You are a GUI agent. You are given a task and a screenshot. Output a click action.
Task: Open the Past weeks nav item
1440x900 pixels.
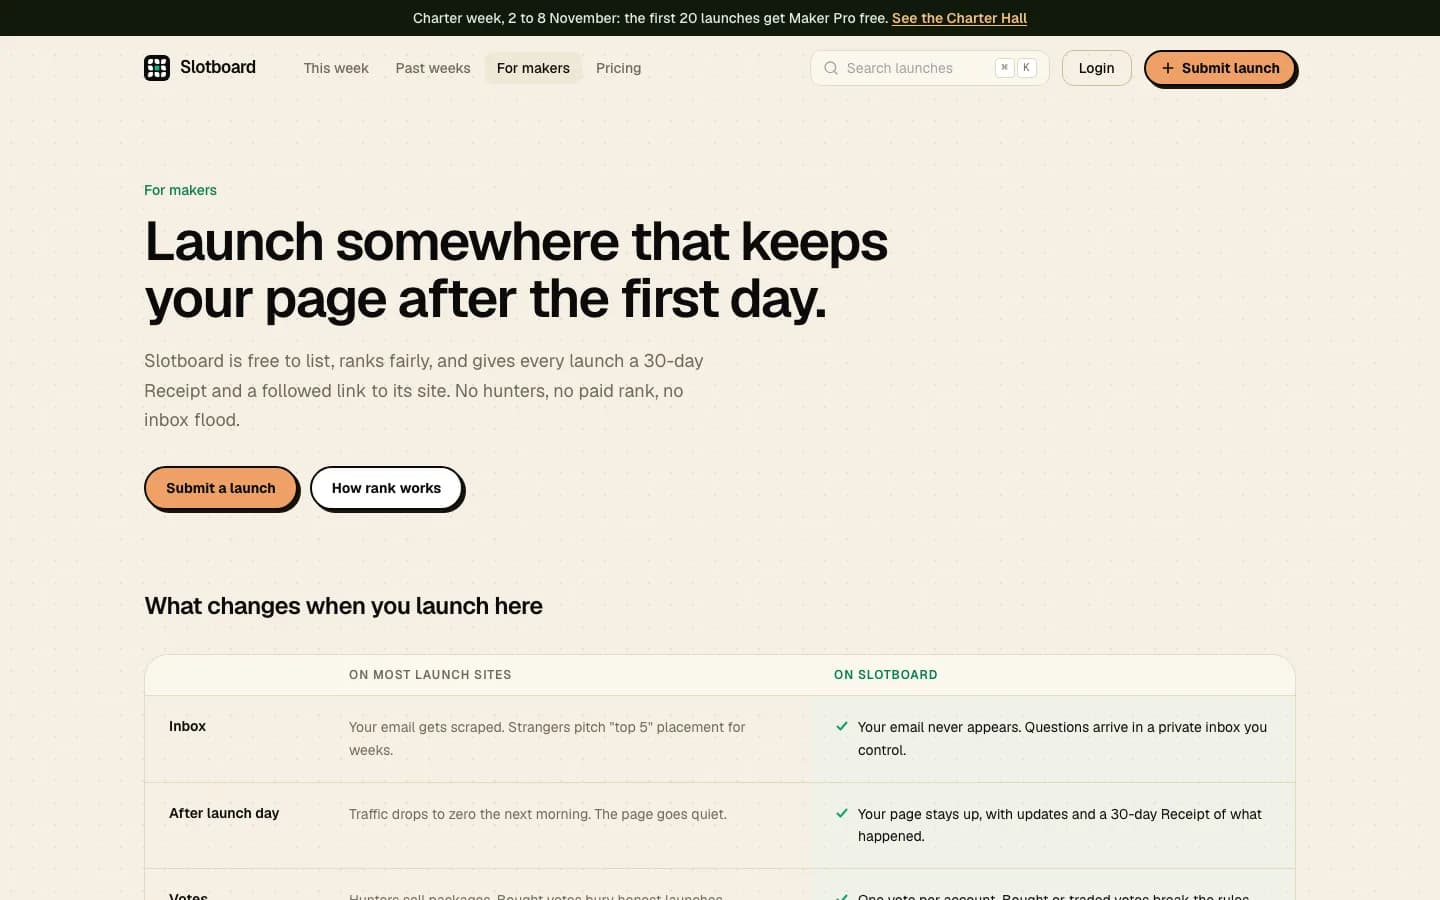(433, 68)
